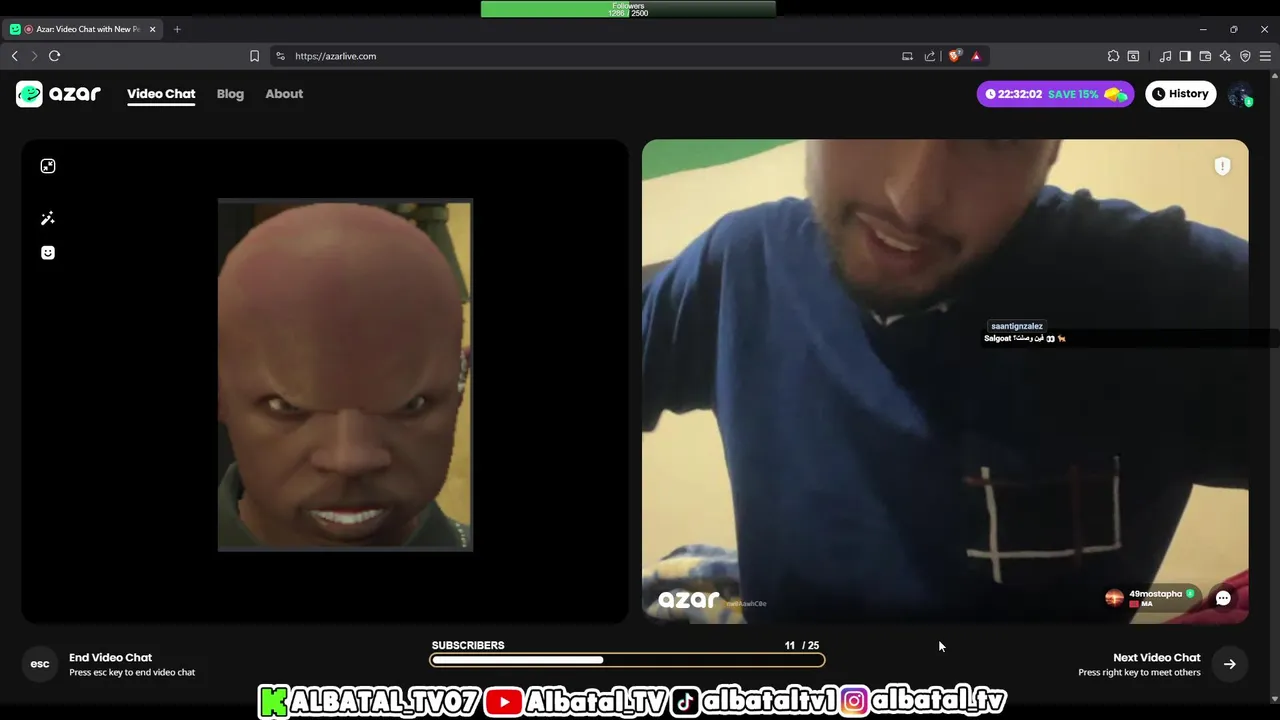
Task: Open the browser hamburger menu
Action: (x=1265, y=56)
